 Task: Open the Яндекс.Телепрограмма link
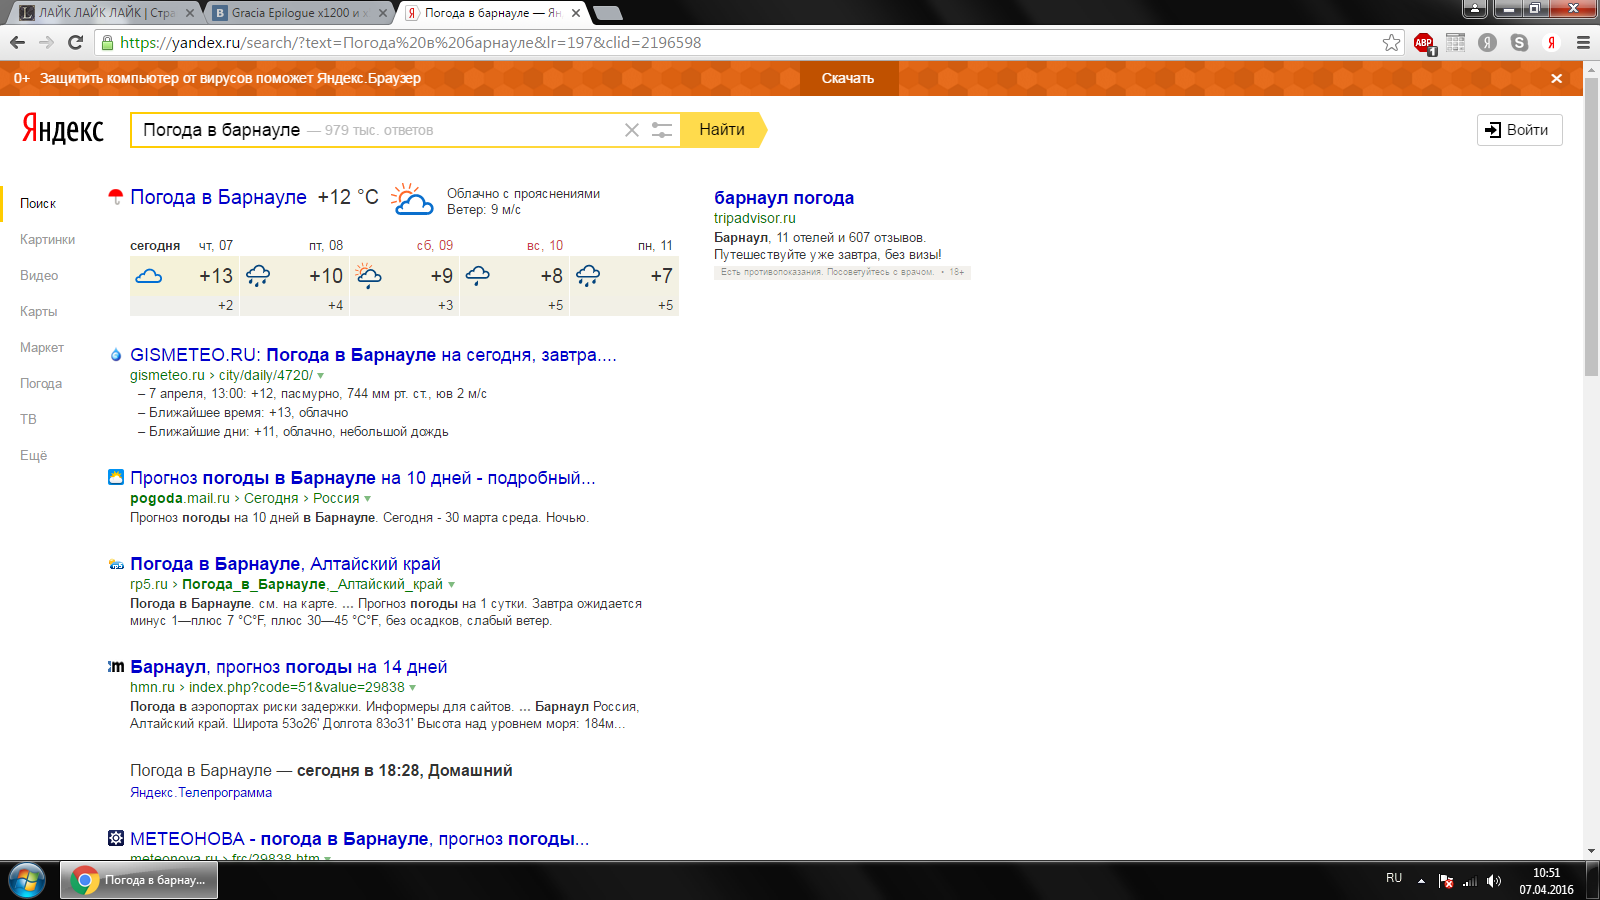coord(201,793)
